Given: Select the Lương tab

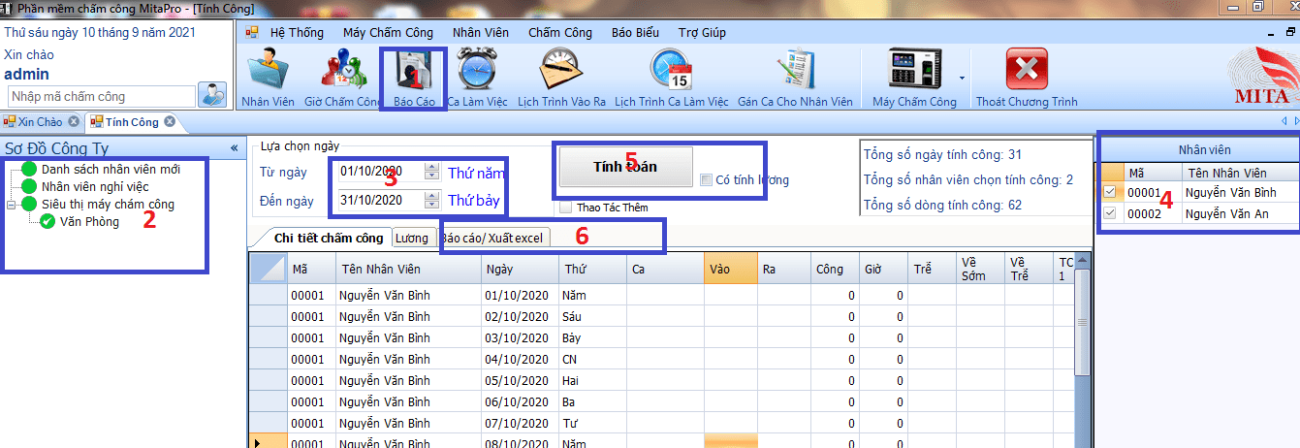Looking at the screenshot, I should (x=412, y=238).
